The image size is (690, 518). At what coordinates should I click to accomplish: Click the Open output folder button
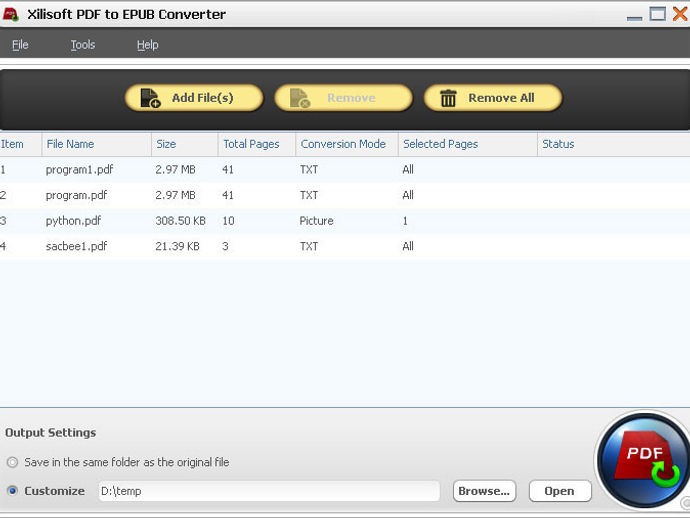point(560,491)
